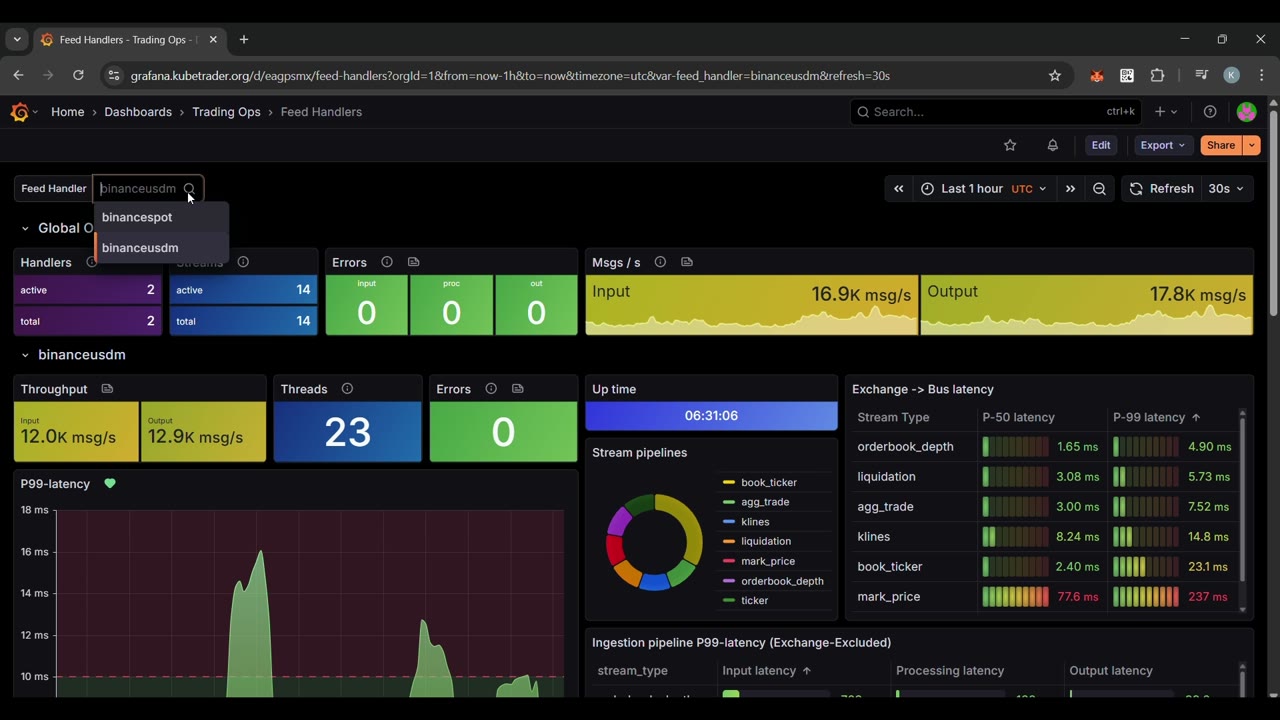Viewport: 1280px width, 720px height.
Task: Click the Errors panel info icon in Global row
Action: click(387, 262)
